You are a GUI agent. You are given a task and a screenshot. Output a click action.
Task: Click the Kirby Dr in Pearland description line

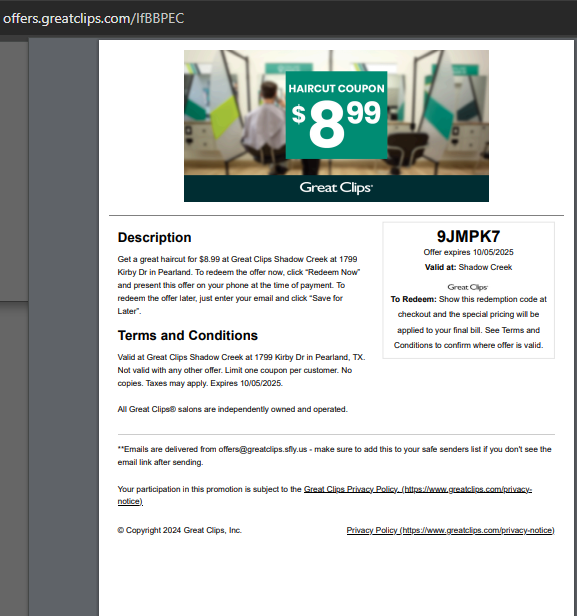coord(239,272)
